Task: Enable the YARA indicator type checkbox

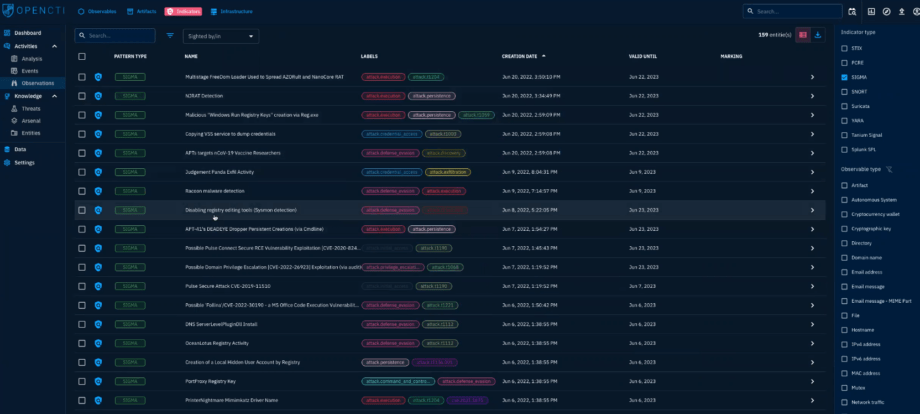Action: (845, 120)
